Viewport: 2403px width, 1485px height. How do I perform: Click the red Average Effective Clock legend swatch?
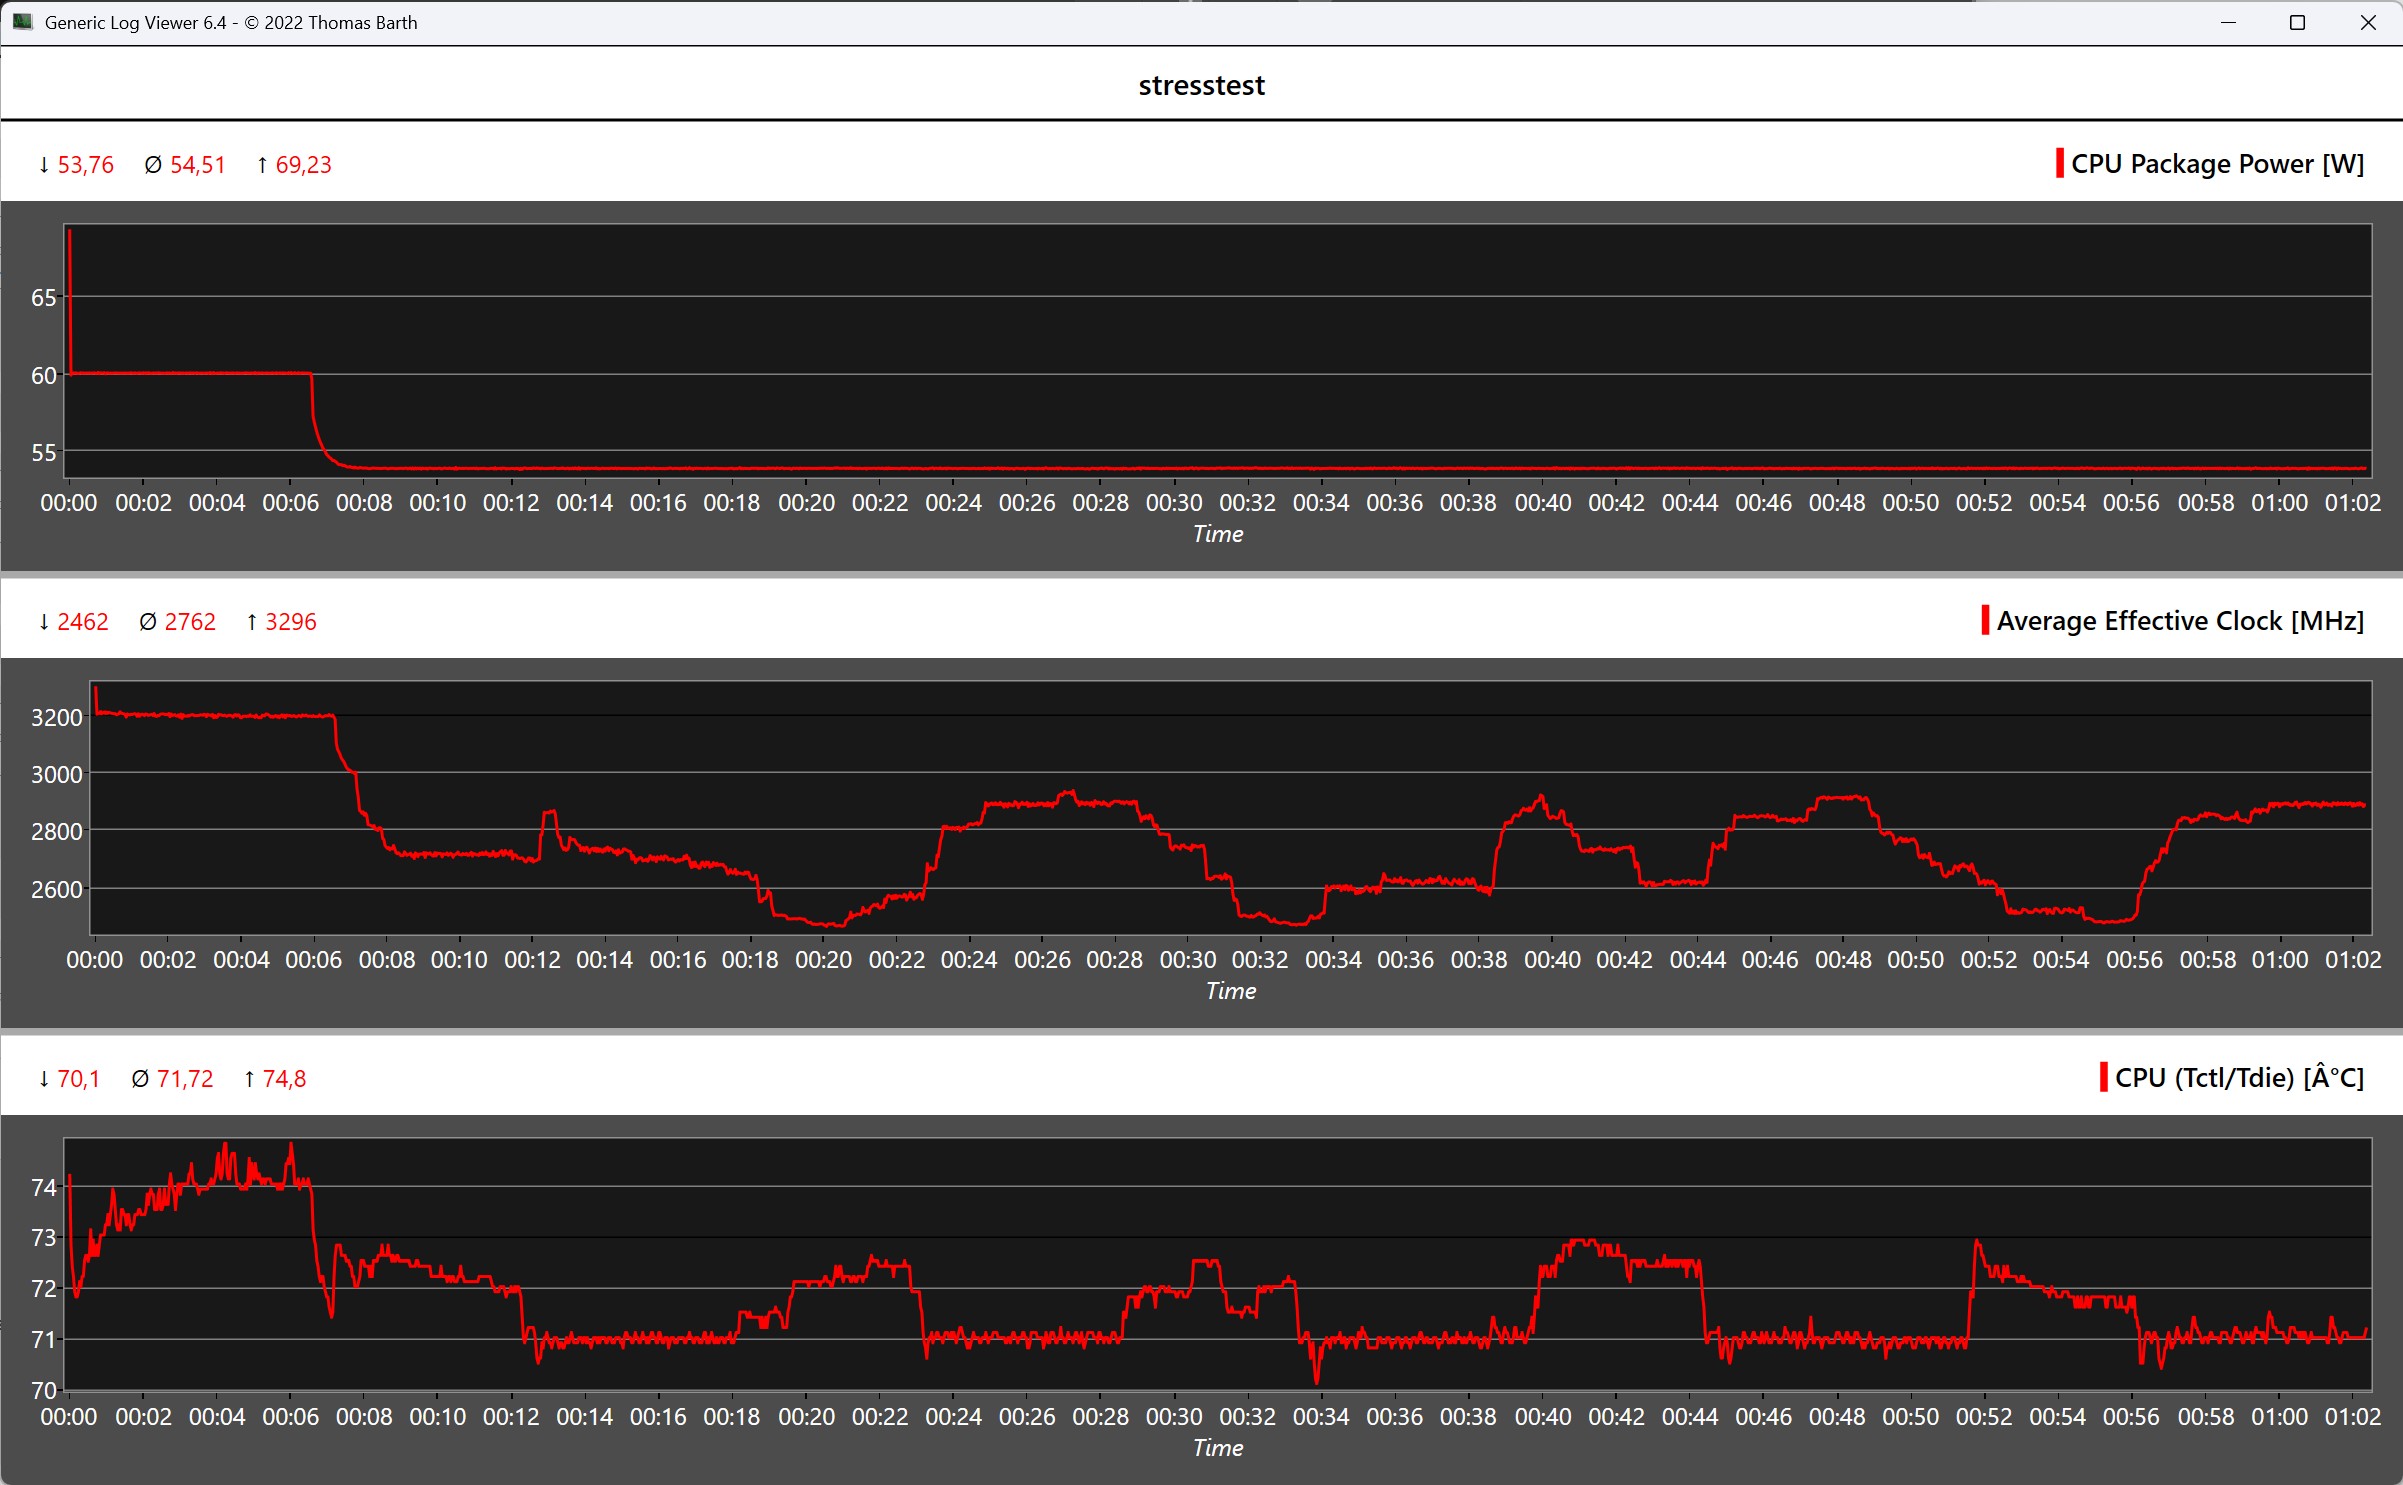click(1985, 621)
